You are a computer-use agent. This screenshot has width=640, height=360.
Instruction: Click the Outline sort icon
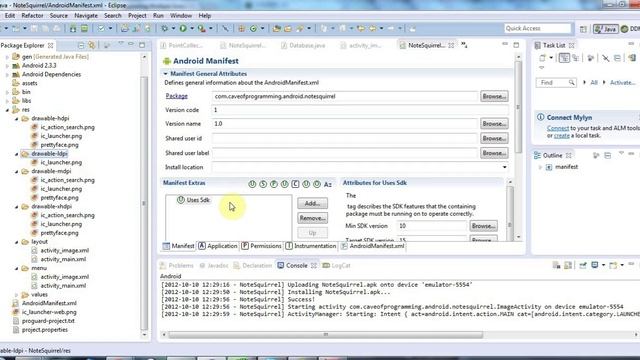596,156
